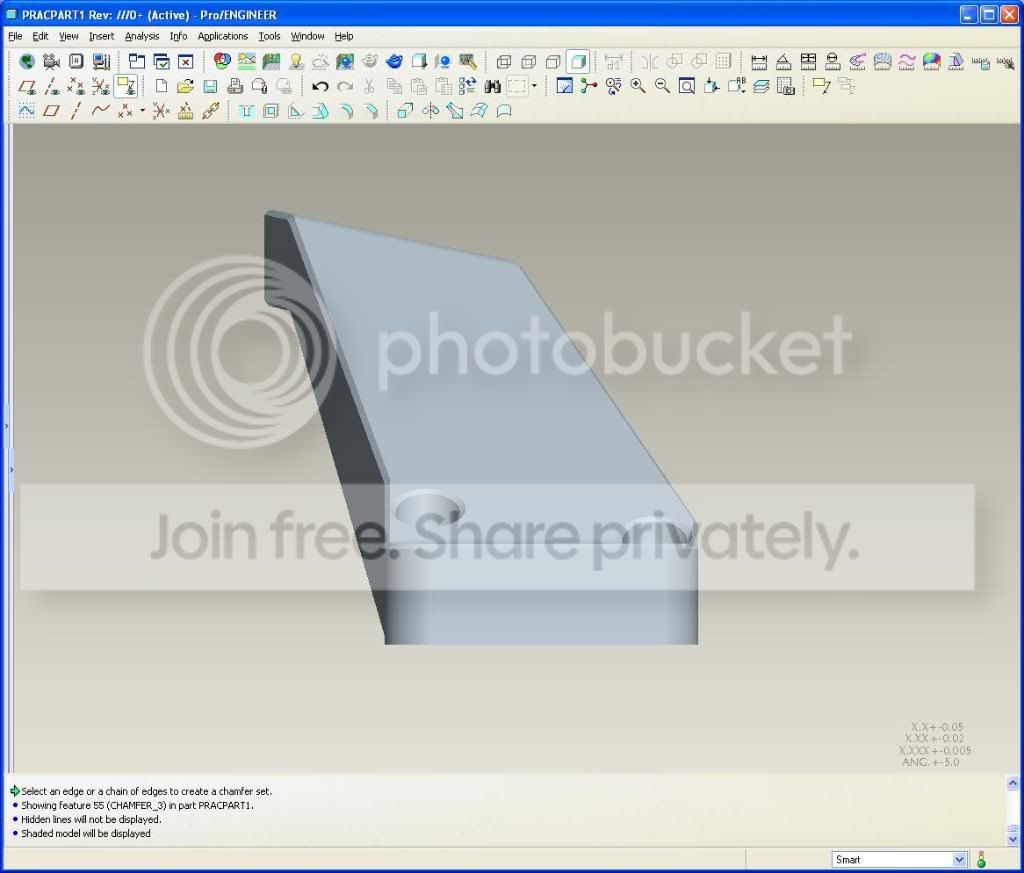Create a new file with New icon

[x=161, y=86]
